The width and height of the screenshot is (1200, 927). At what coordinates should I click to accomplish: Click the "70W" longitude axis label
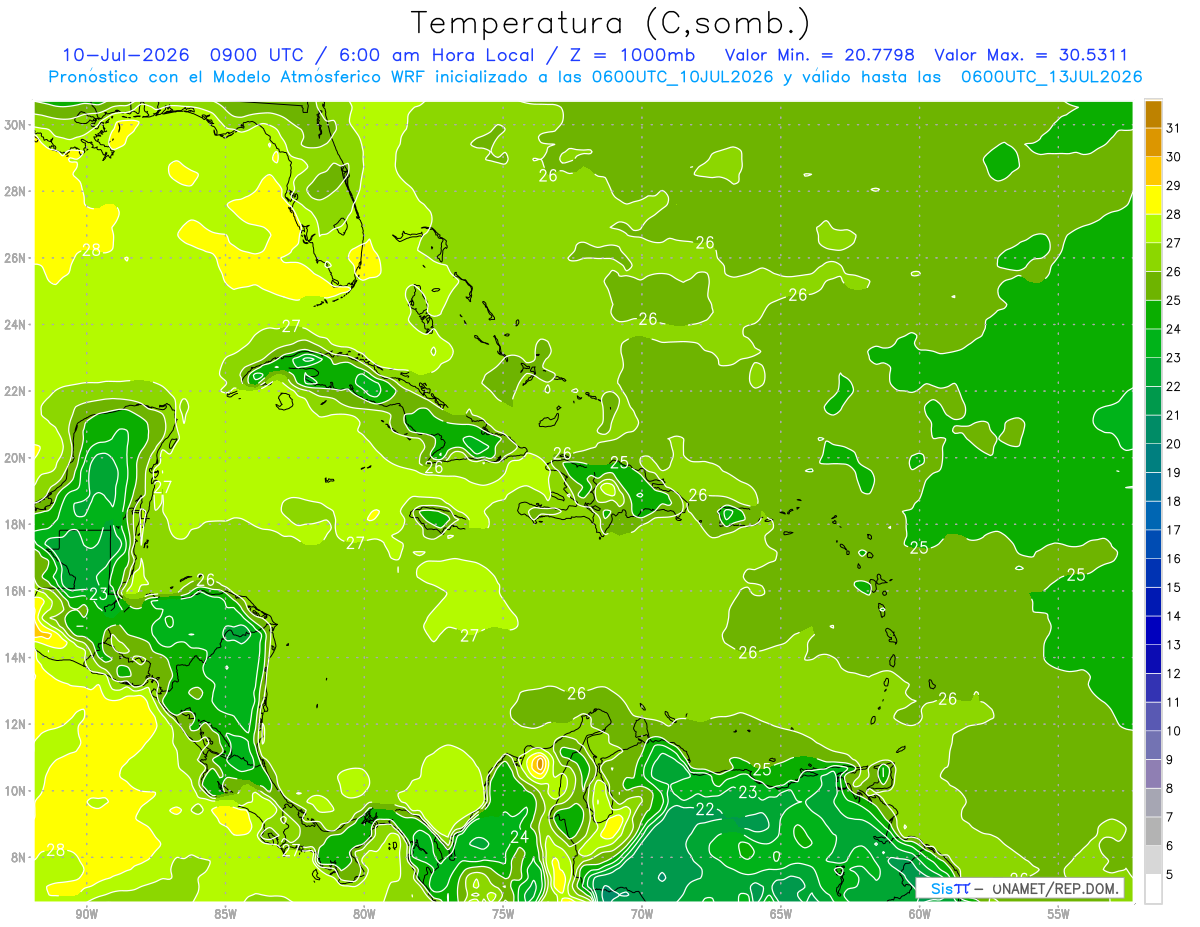[x=642, y=914]
